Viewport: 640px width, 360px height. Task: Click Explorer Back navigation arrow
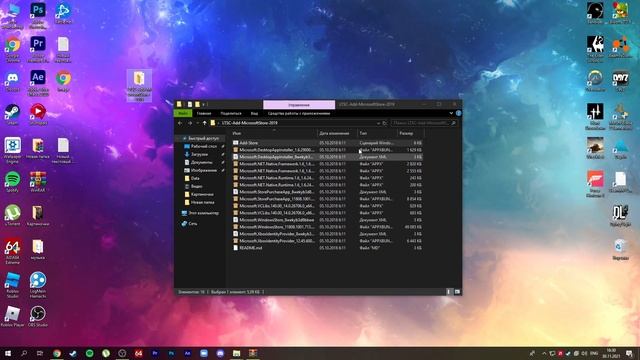tap(180, 123)
